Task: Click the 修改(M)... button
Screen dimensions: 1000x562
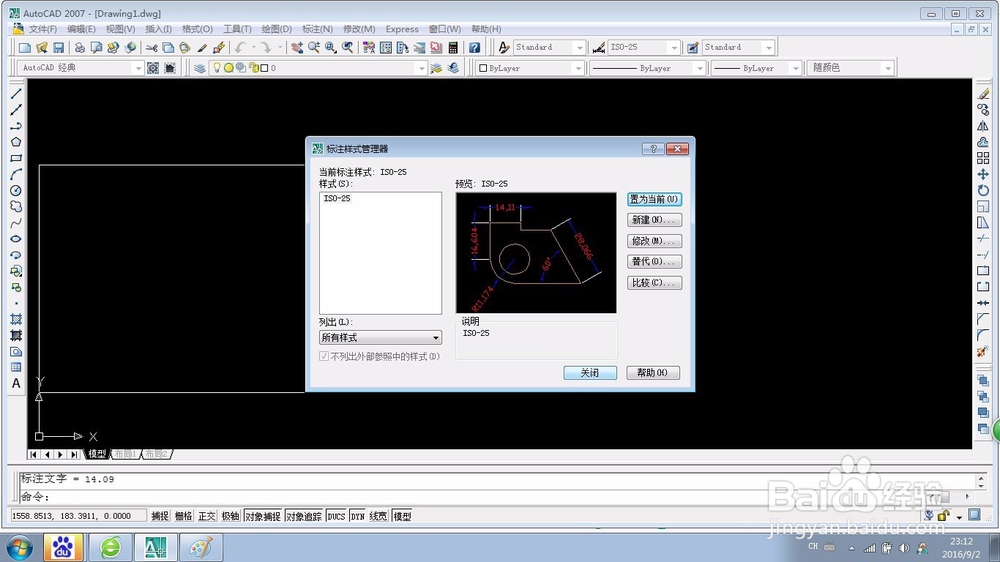Action: [654, 241]
